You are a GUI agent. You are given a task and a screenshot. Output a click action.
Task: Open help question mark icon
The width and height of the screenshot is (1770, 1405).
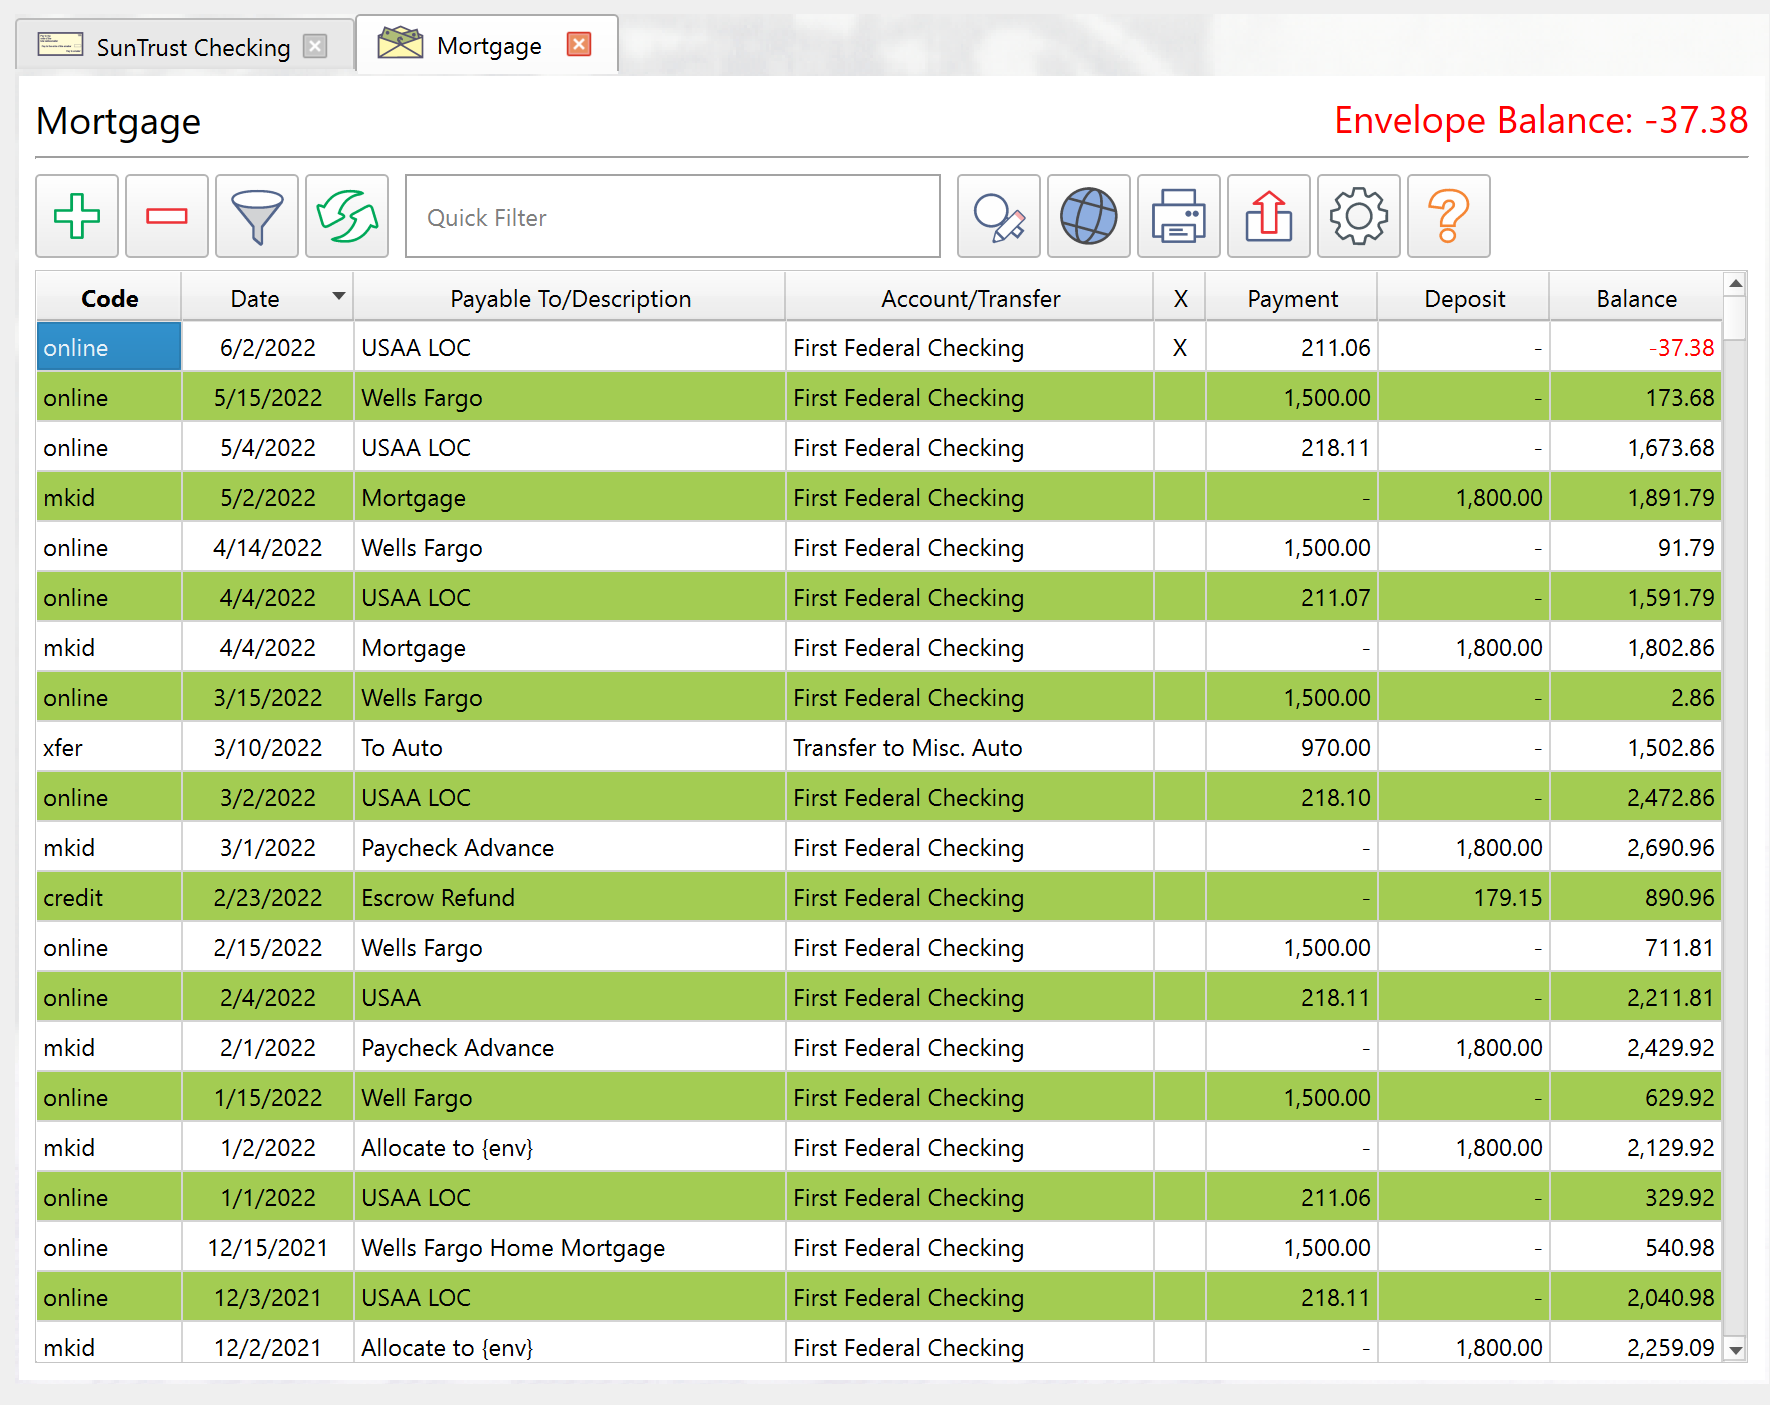tap(1449, 216)
